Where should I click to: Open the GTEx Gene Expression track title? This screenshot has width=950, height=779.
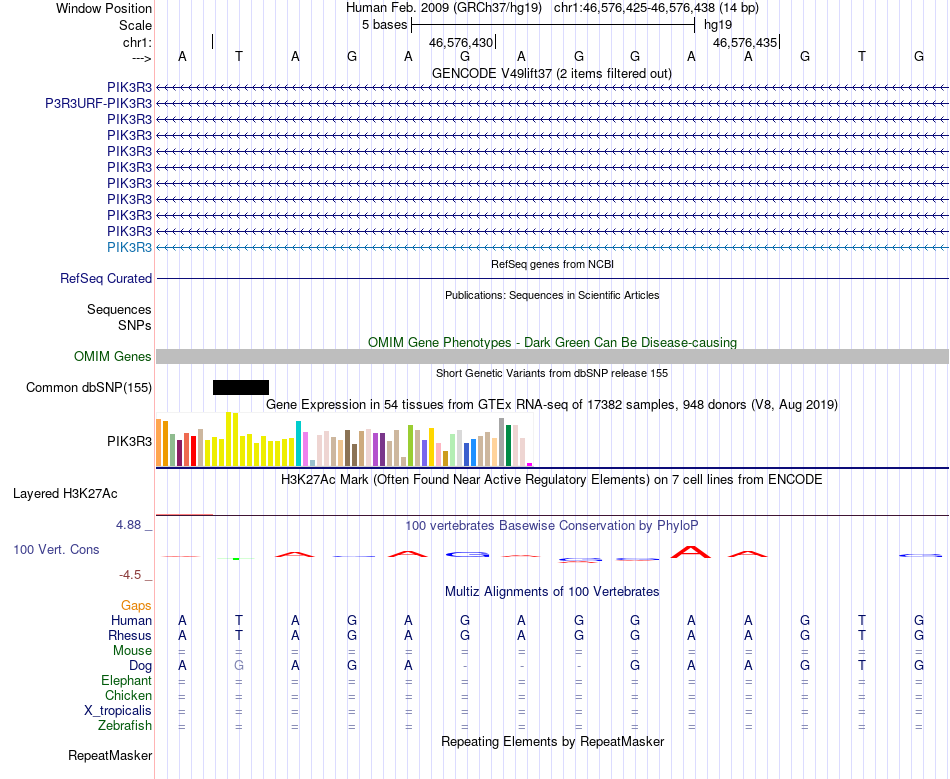[x=552, y=405]
